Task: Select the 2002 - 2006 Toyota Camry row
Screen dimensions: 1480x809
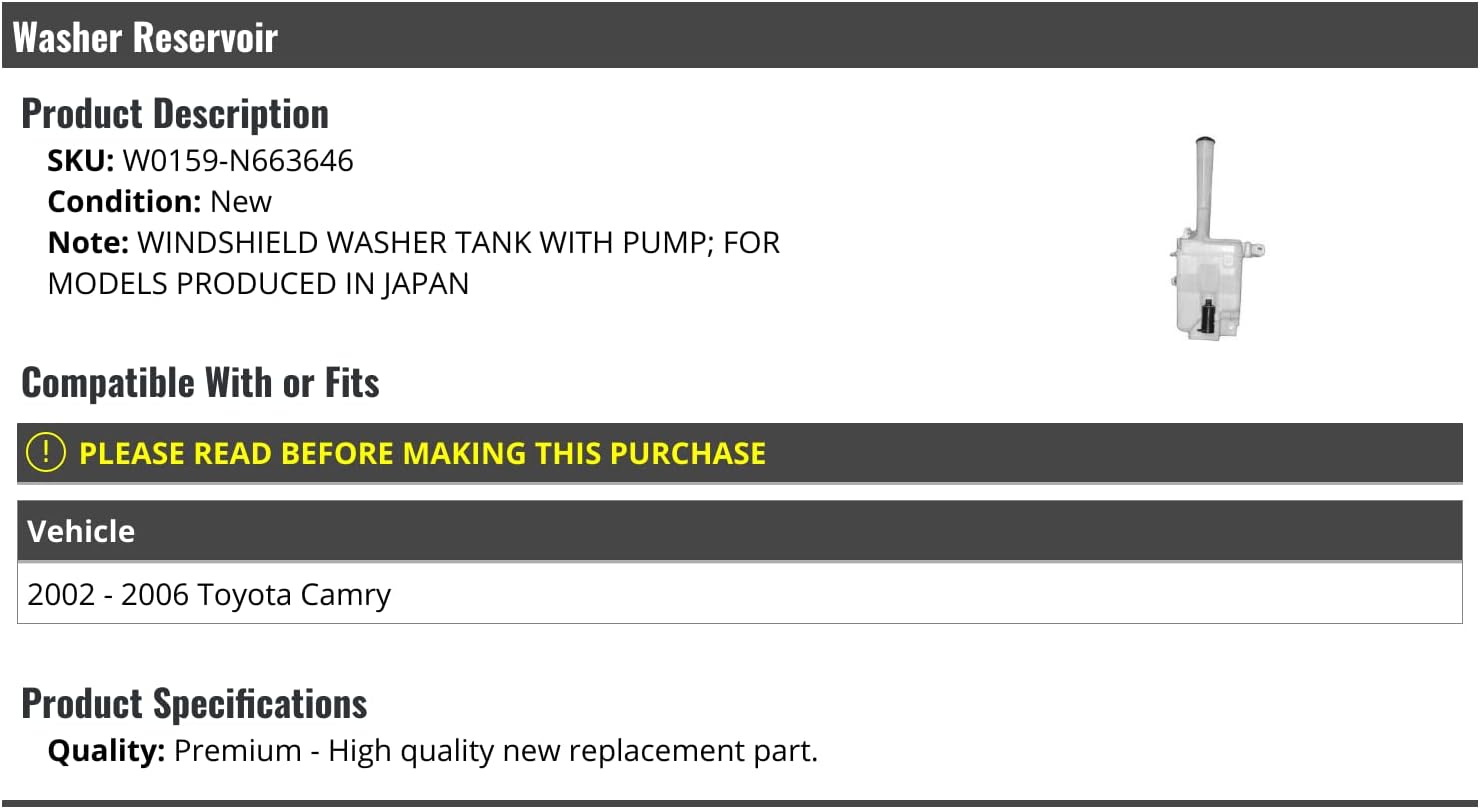Action: click(209, 595)
